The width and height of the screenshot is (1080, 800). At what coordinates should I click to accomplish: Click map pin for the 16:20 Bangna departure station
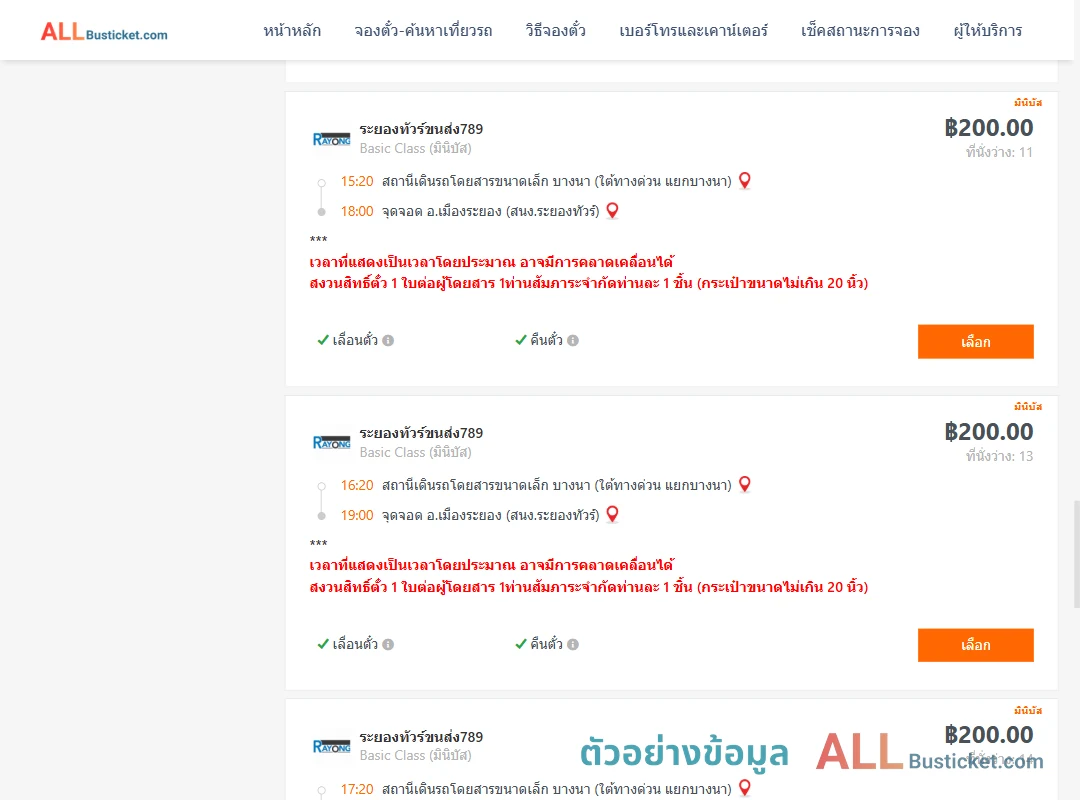tap(745, 484)
